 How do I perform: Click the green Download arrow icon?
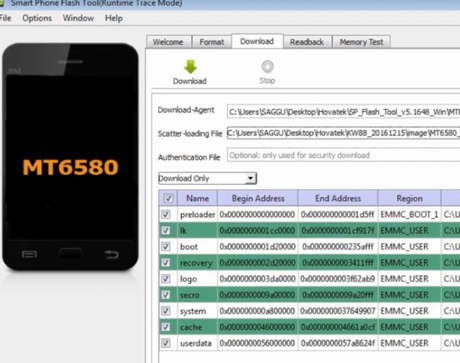(x=190, y=67)
